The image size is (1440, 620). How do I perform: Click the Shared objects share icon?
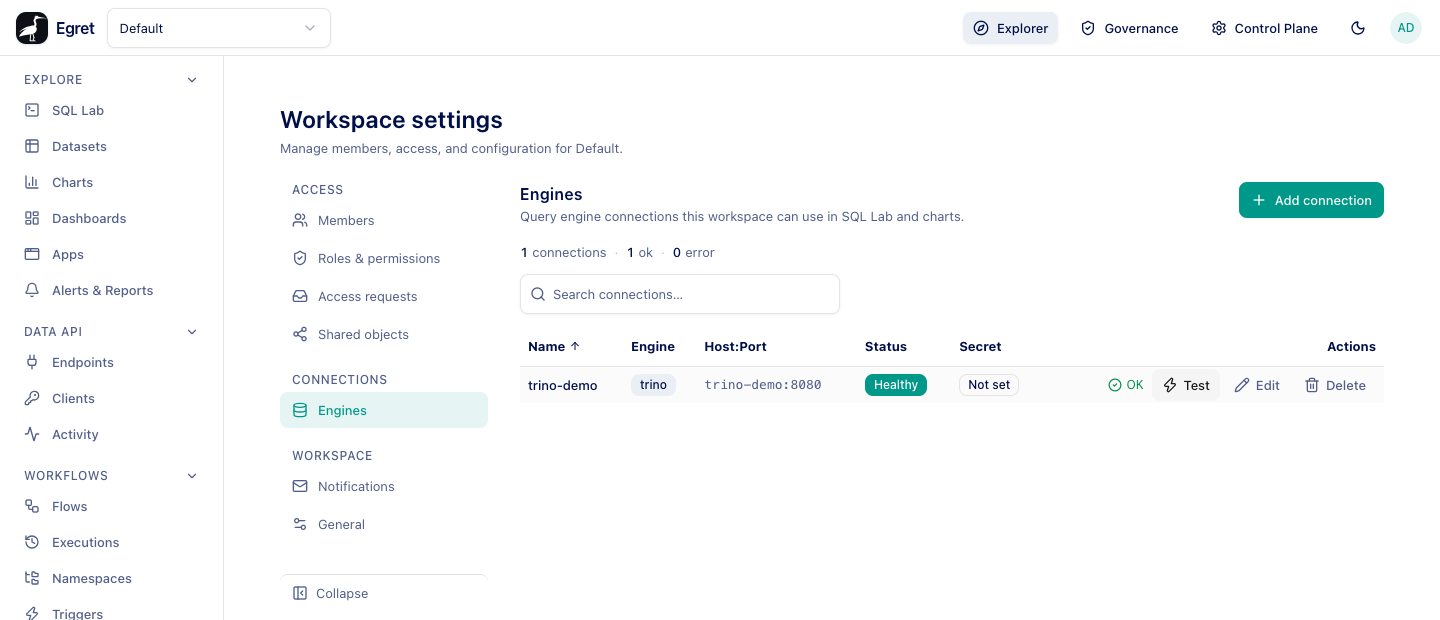pos(300,334)
